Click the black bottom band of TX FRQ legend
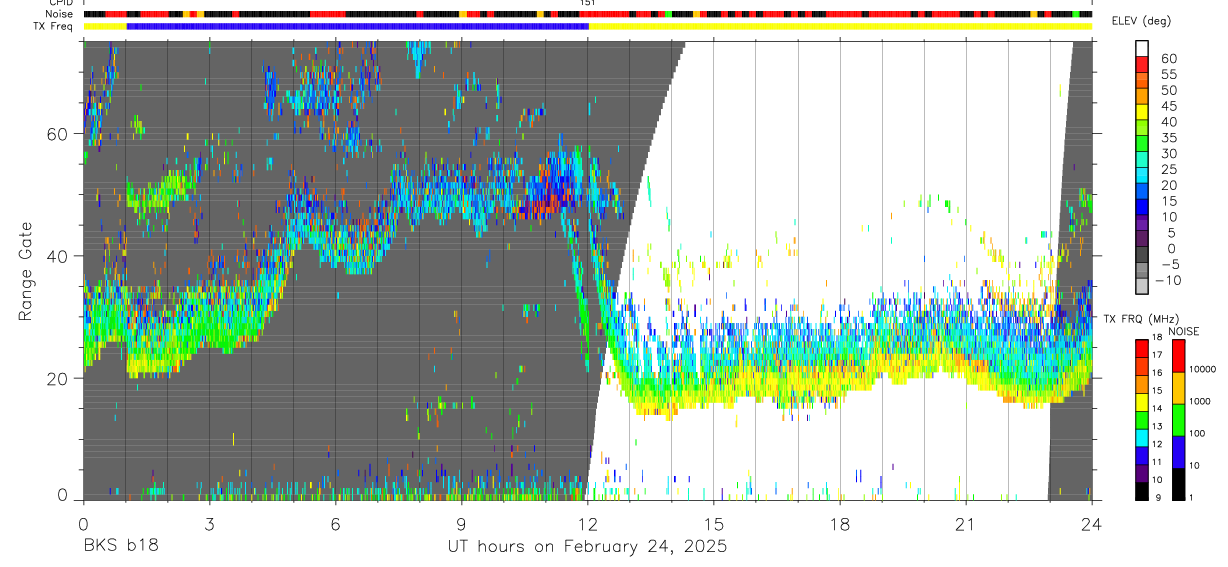 point(1142,491)
